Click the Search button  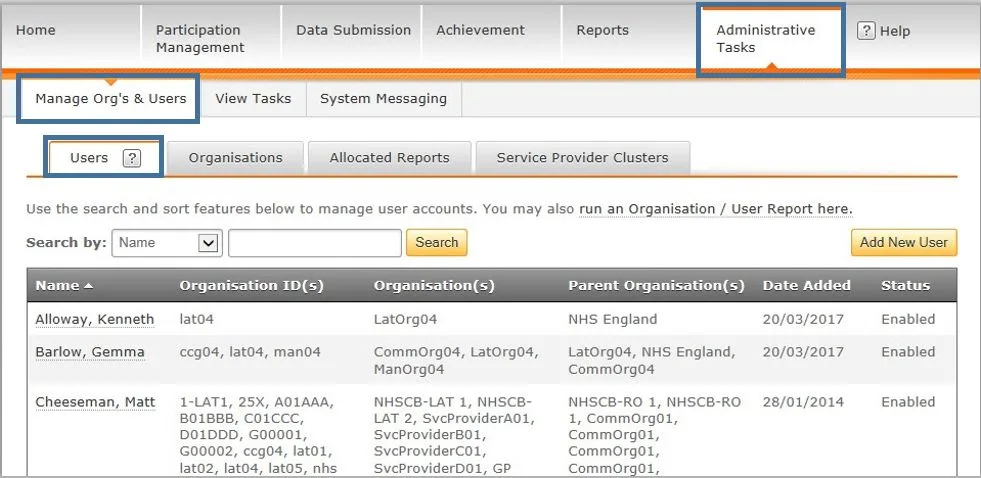437,243
